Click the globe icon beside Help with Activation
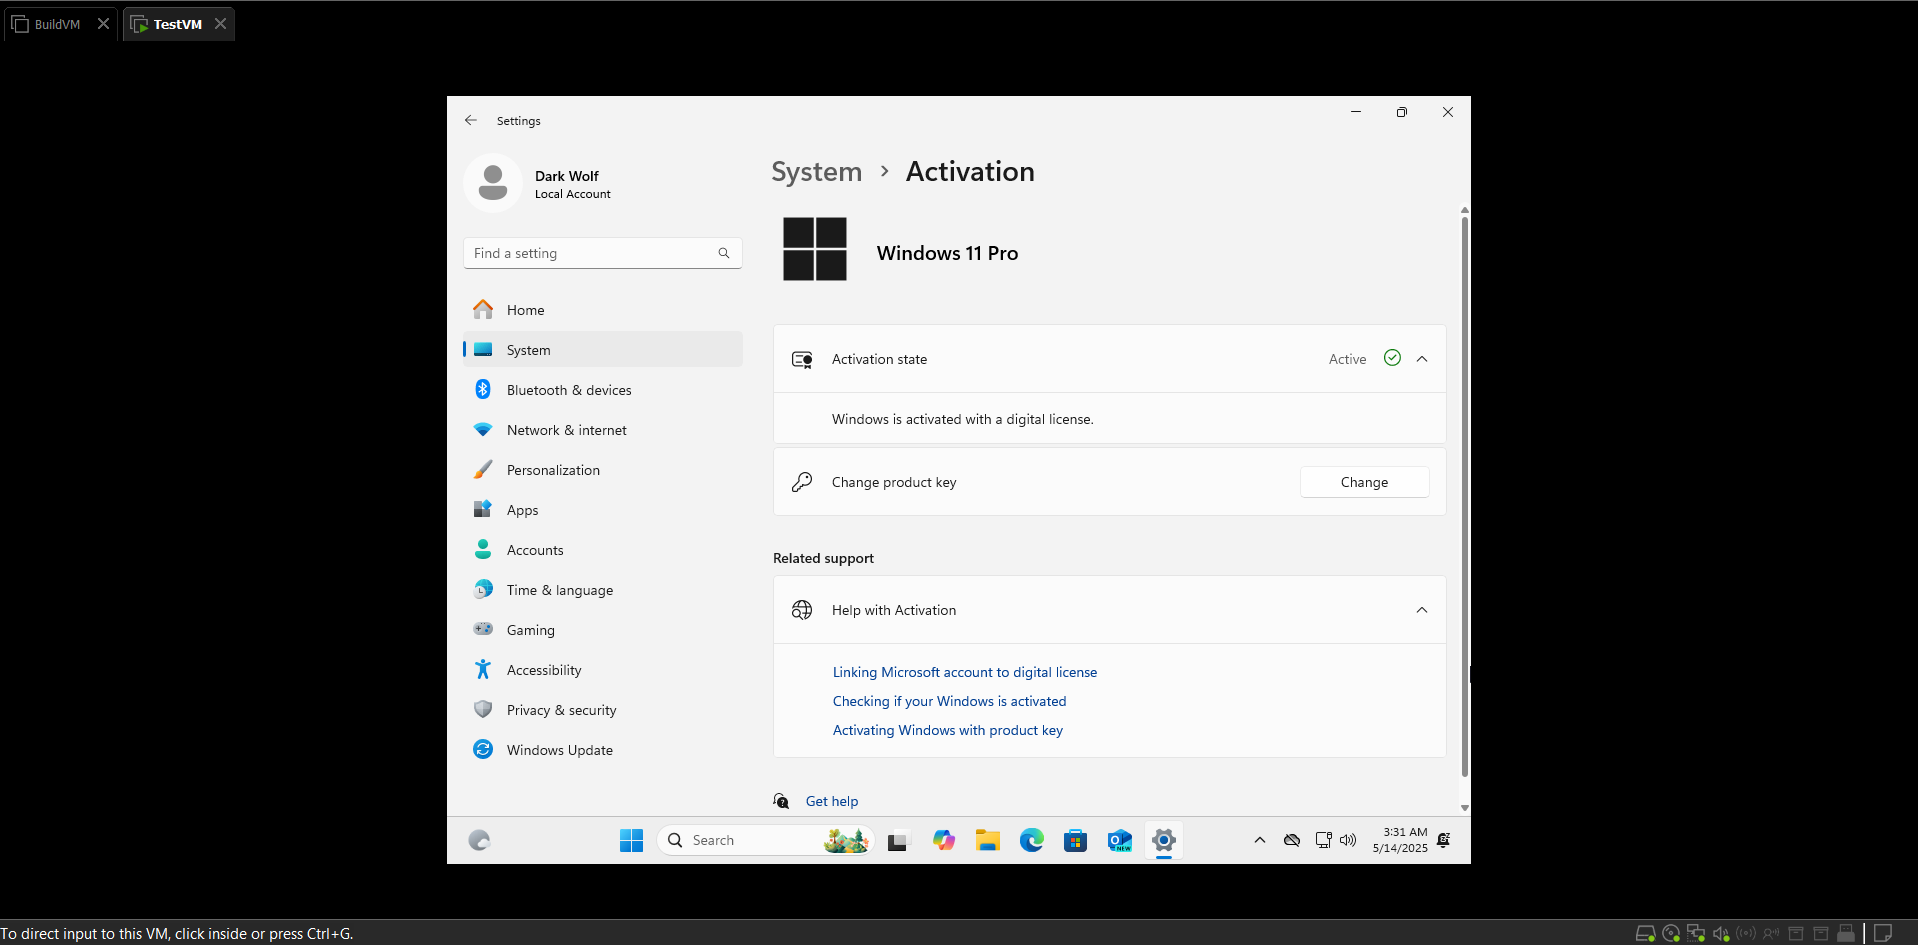The height and width of the screenshot is (945, 1918). pos(802,610)
